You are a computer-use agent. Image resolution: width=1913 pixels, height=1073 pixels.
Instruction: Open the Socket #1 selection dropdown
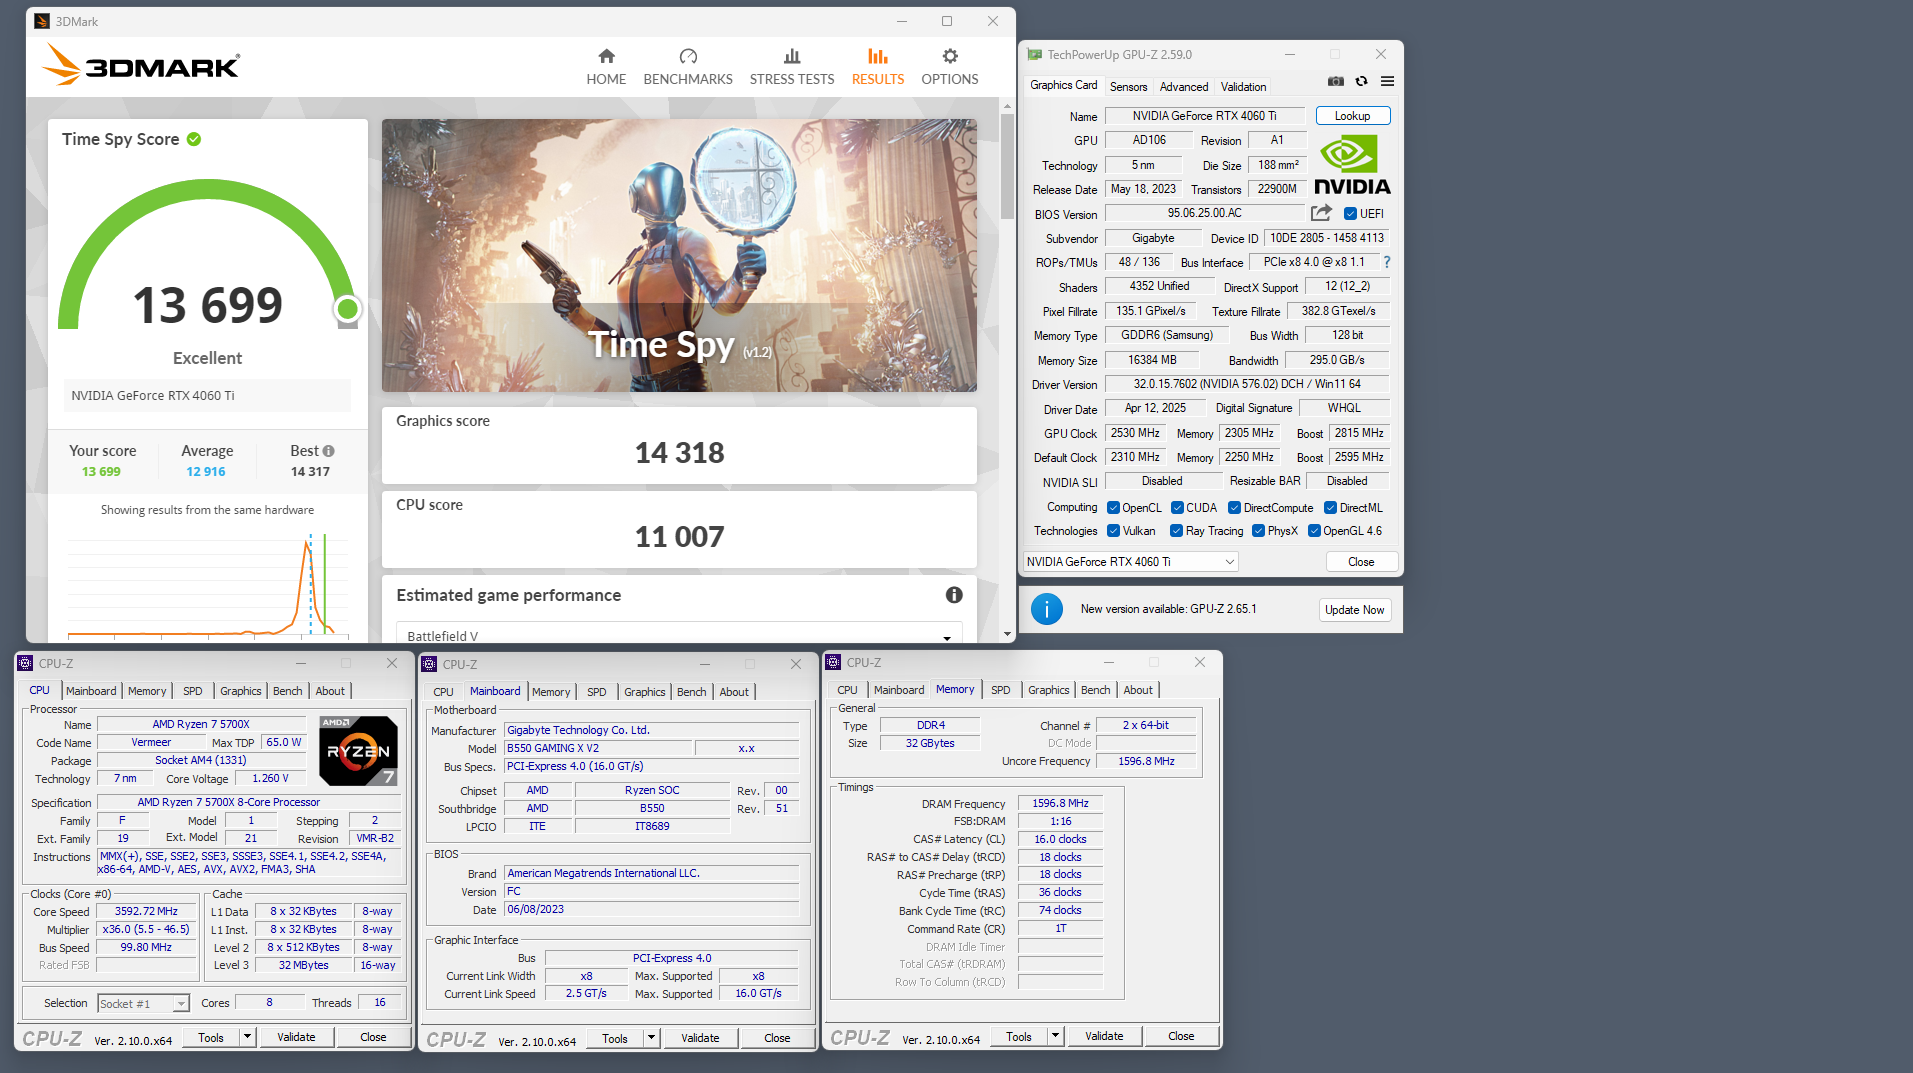pos(143,1003)
